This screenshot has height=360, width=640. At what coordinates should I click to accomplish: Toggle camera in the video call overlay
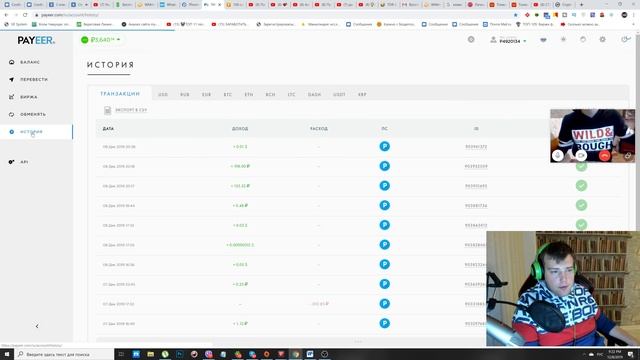click(x=581, y=155)
